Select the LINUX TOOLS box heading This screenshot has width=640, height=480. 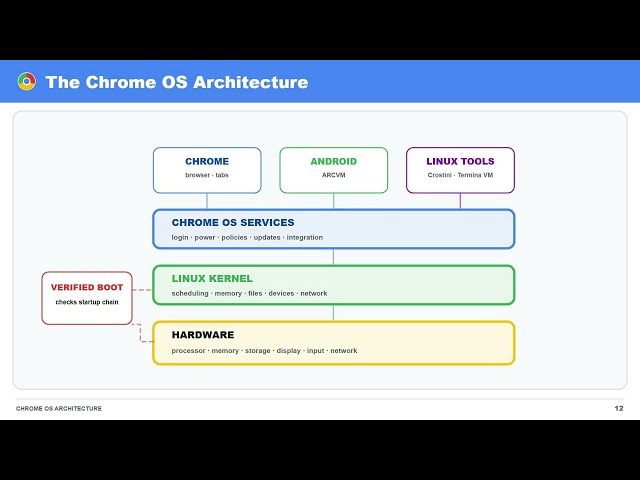pyautogui.click(x=460, y=161)
